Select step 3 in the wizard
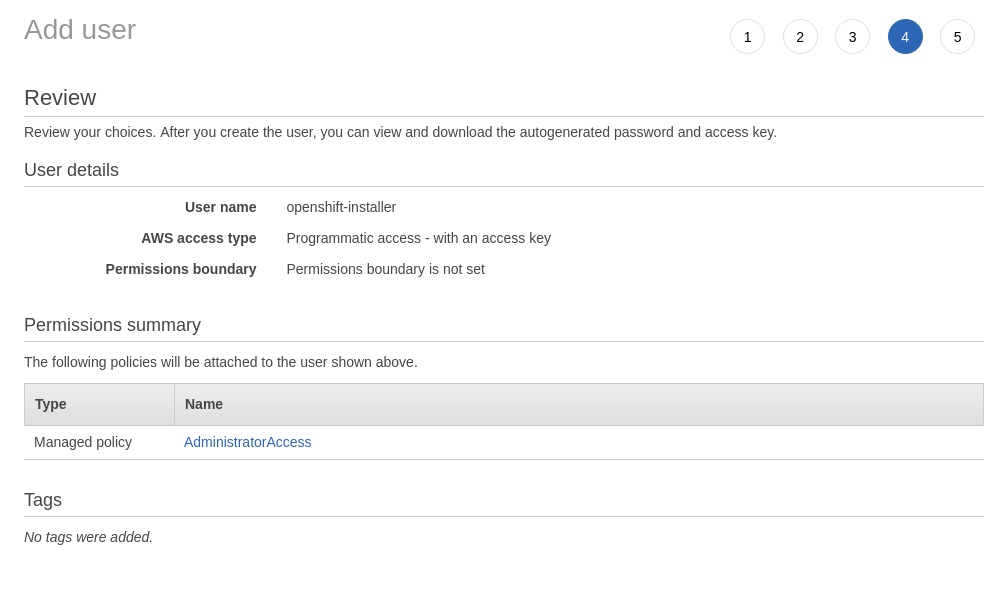This screenshot has width=1007, height=596. click(x=852, y=37)
